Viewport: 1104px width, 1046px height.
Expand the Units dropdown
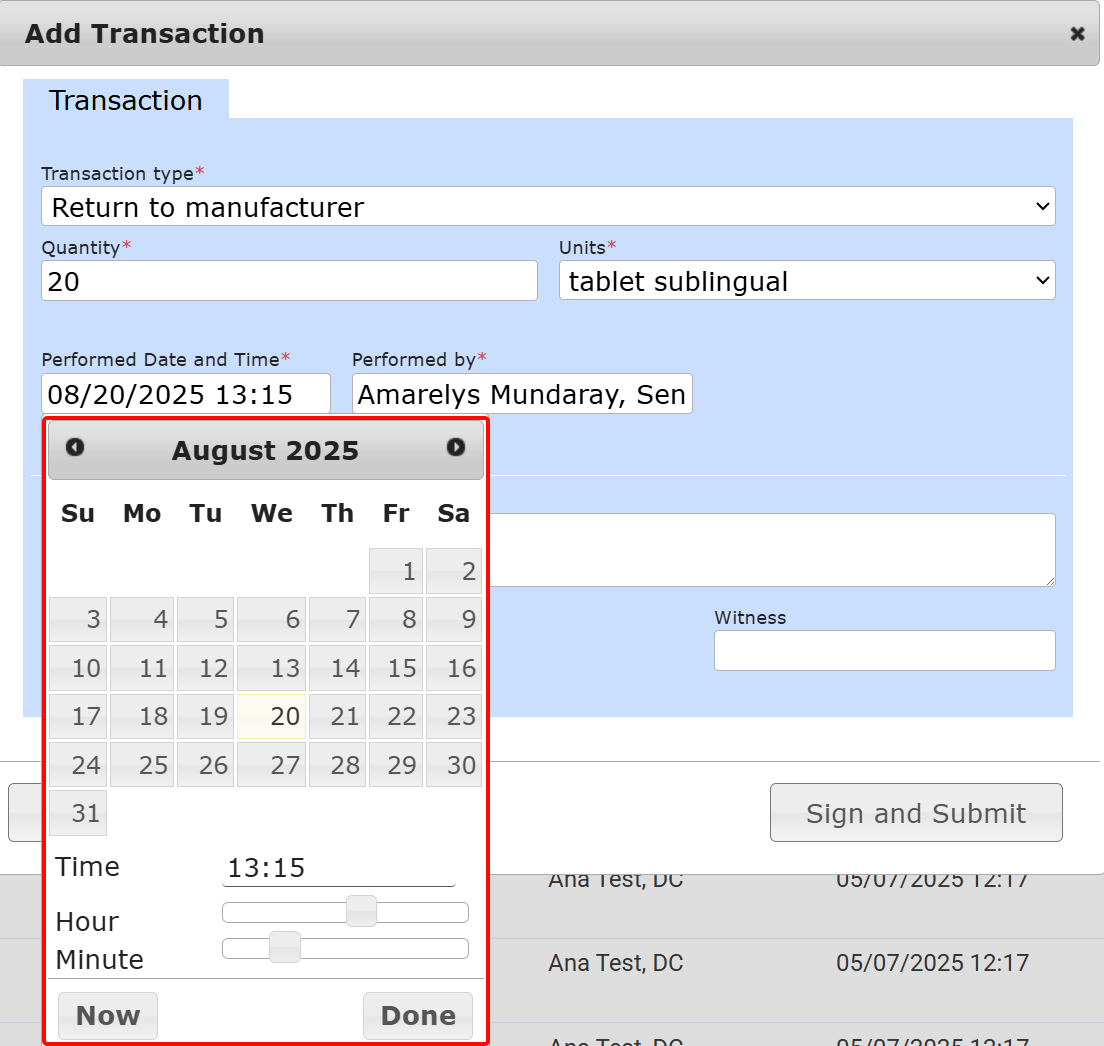(x=806, y=282)
